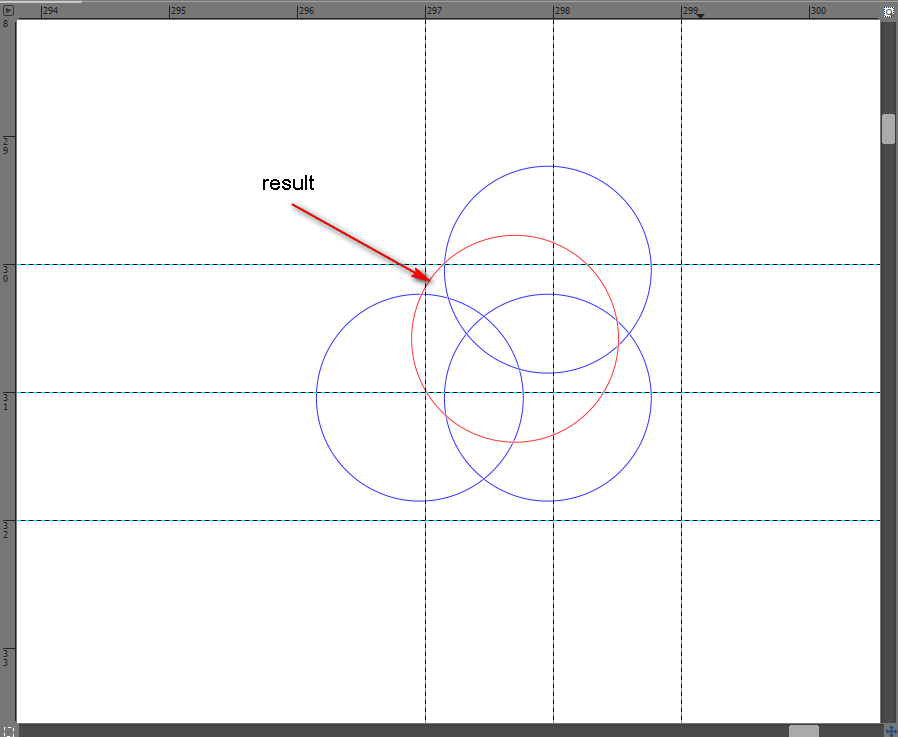The height and width of the screenshot is (737, 898).
Task: Click the 33 mark on the vertical ruler
Action: (x=6, y=657)
